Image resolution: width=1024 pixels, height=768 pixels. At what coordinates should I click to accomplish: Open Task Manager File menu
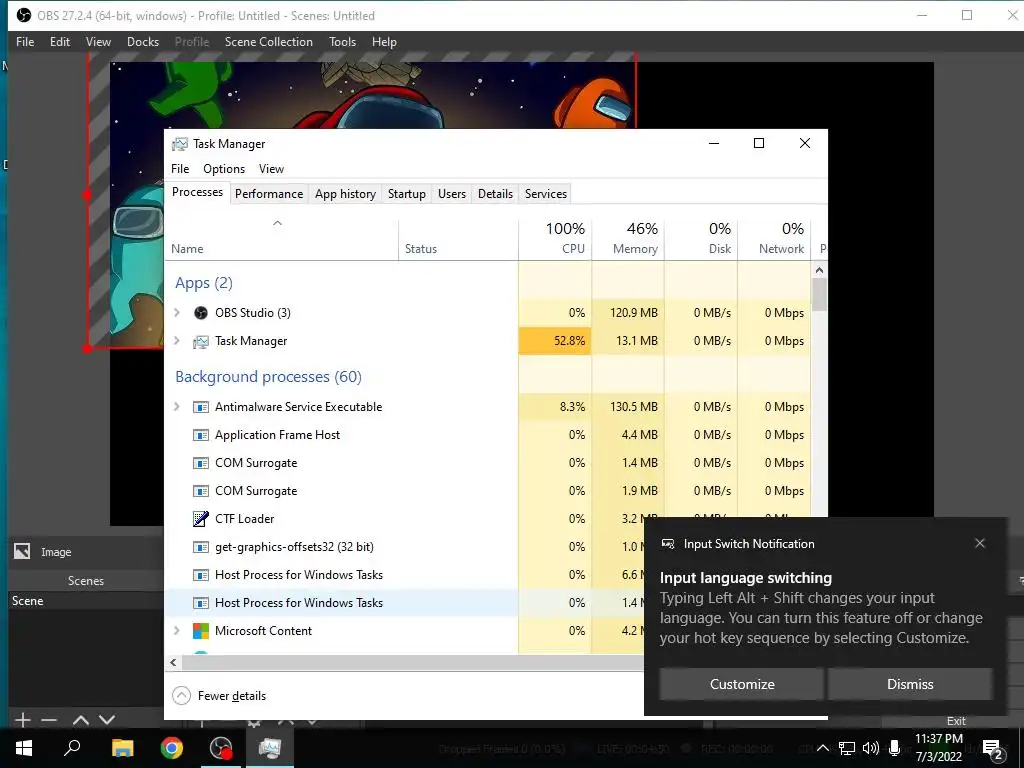point(180,168)
